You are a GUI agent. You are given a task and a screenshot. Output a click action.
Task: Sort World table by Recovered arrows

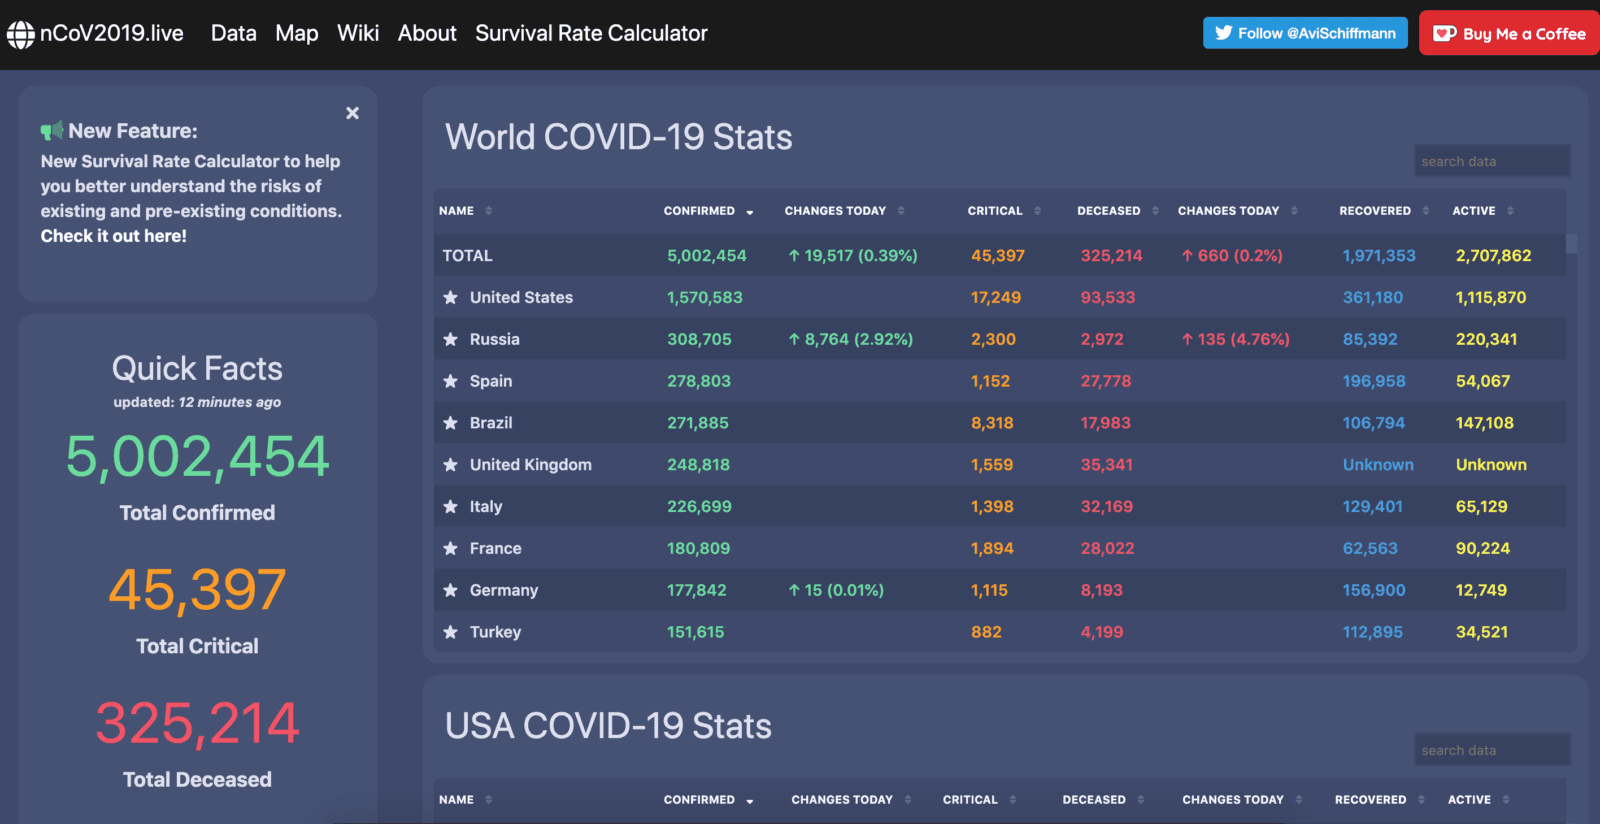click(1426, 211)
